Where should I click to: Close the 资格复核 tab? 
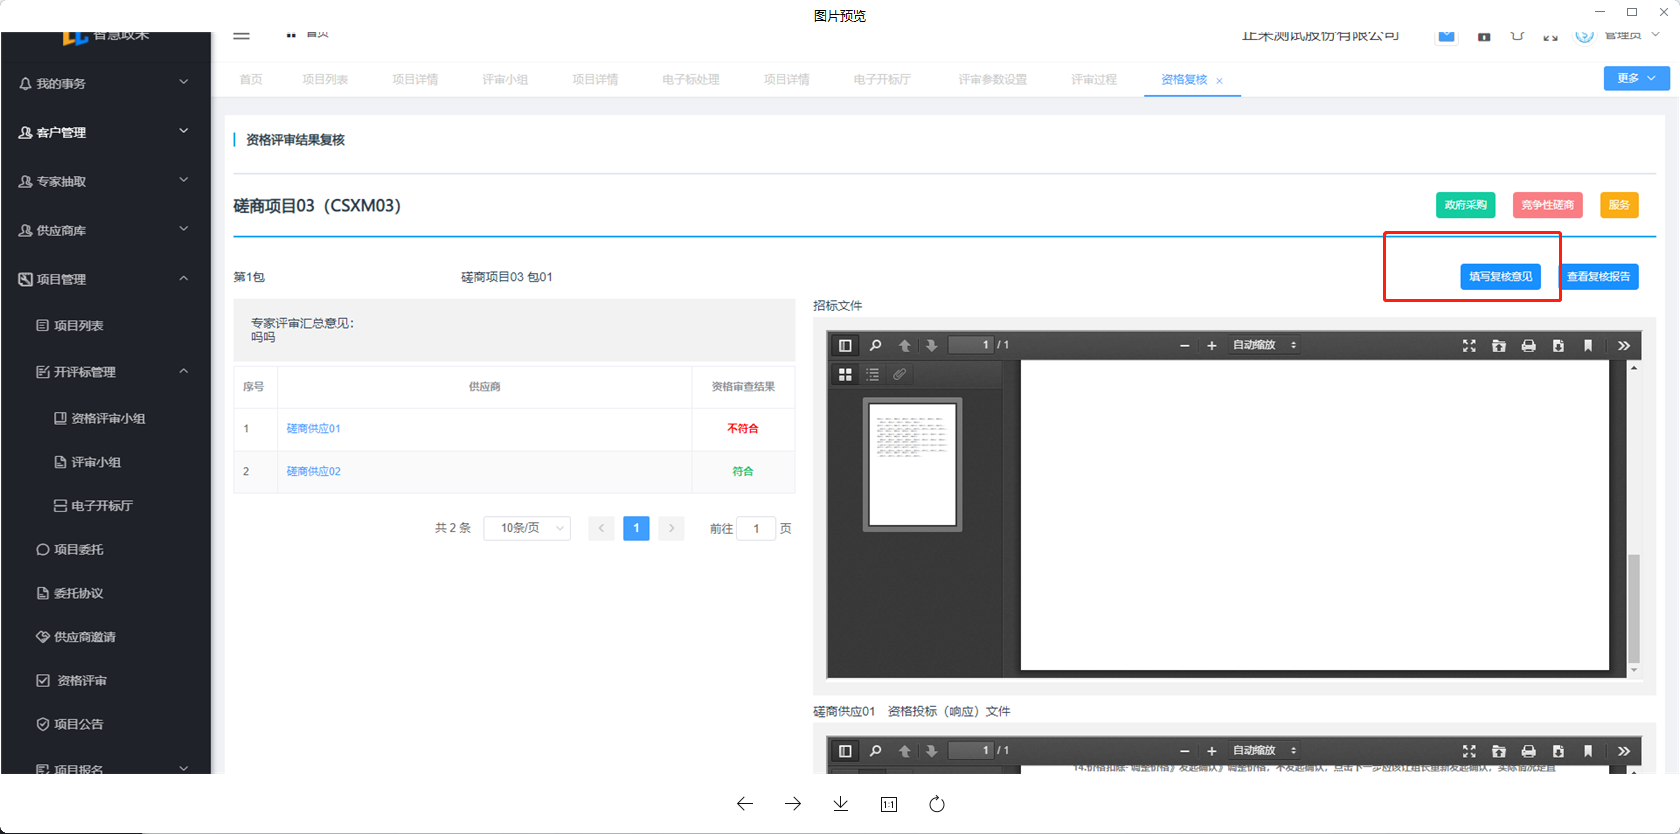[x=1219, y=80]
